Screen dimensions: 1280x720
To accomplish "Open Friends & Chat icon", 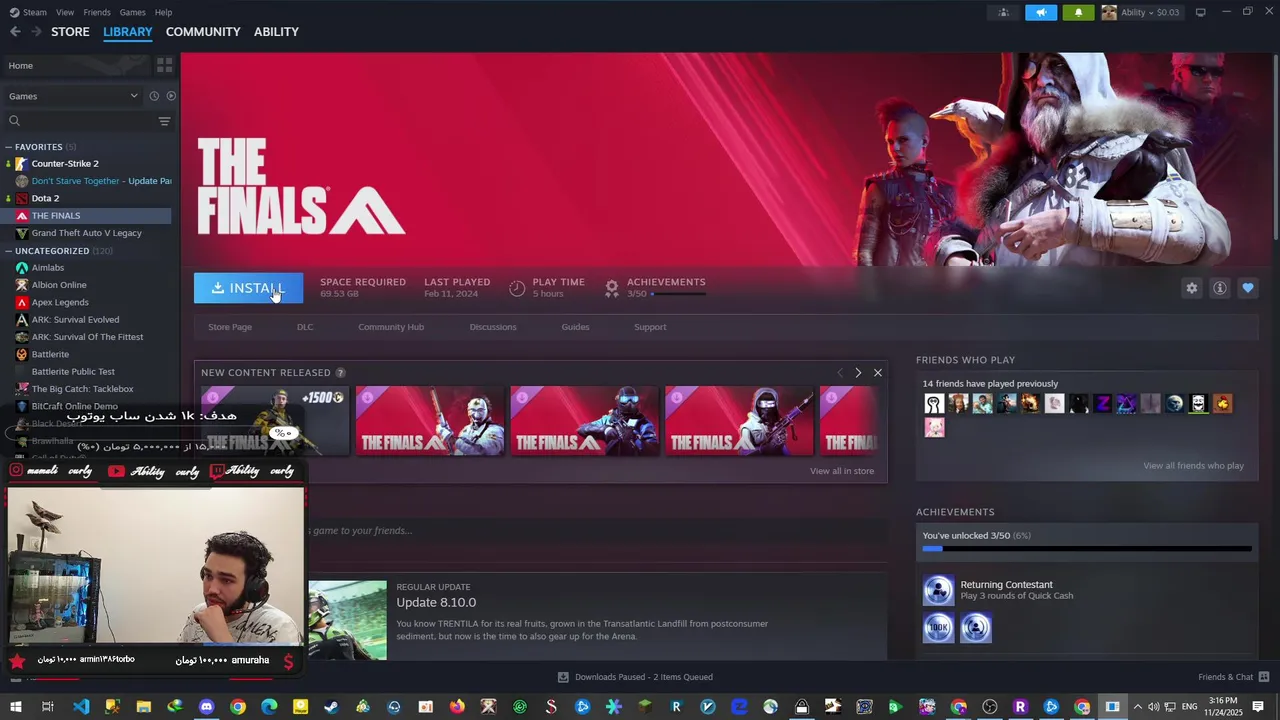I will pos(1264,677).
